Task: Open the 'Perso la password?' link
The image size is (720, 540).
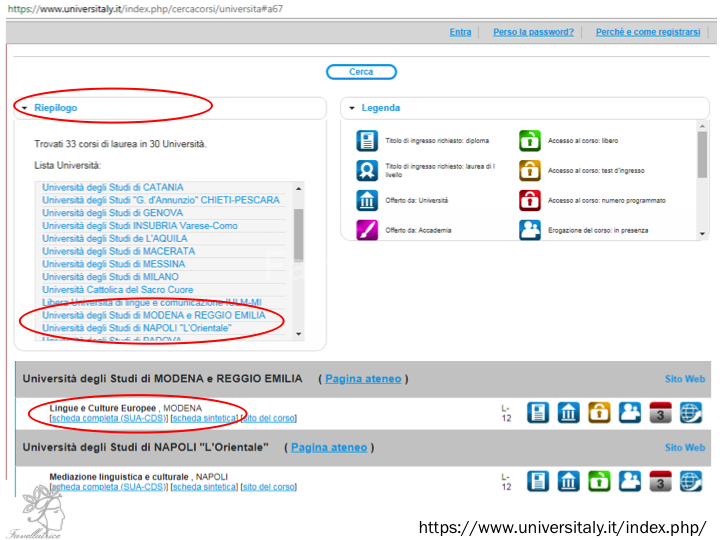Action: click(x=533, y=32)
